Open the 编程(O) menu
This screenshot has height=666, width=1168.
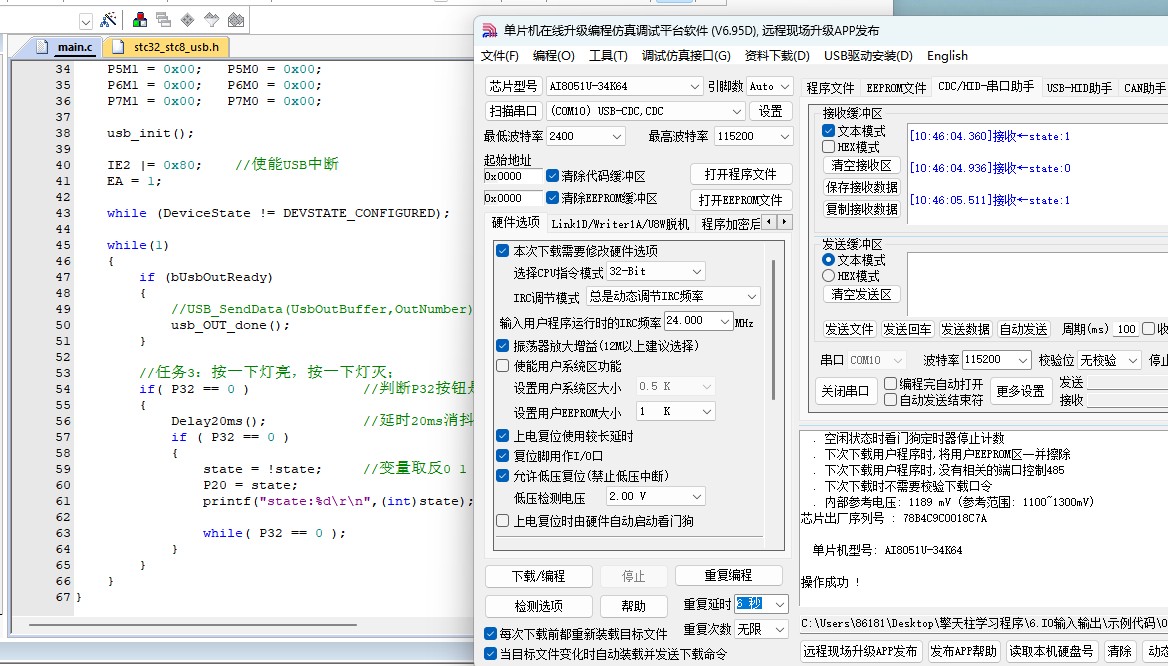click(x=553, y=56)
